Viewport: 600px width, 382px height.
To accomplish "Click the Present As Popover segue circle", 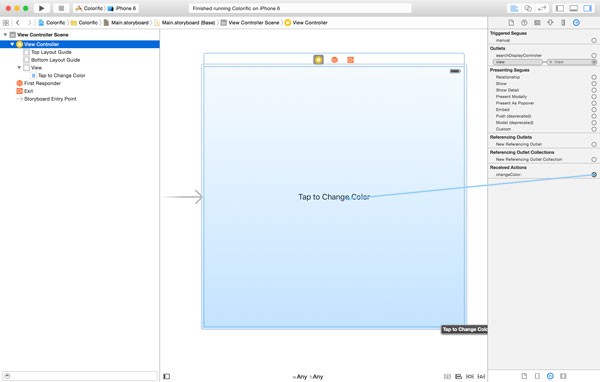I will click(594, 103).
